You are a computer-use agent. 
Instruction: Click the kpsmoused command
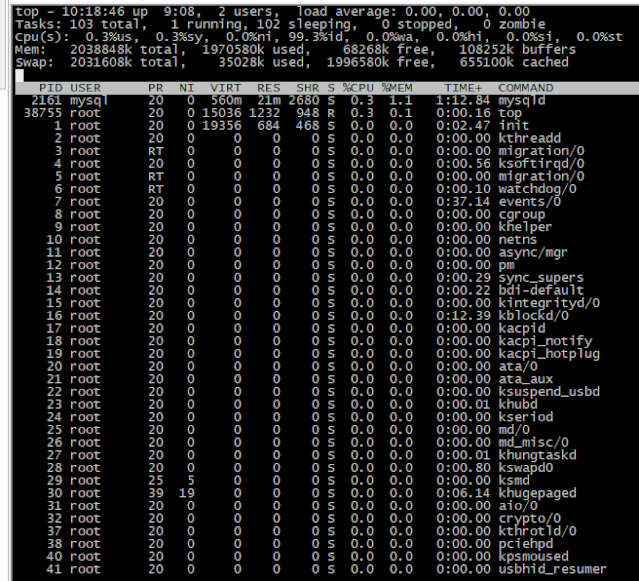pos(533,556)
